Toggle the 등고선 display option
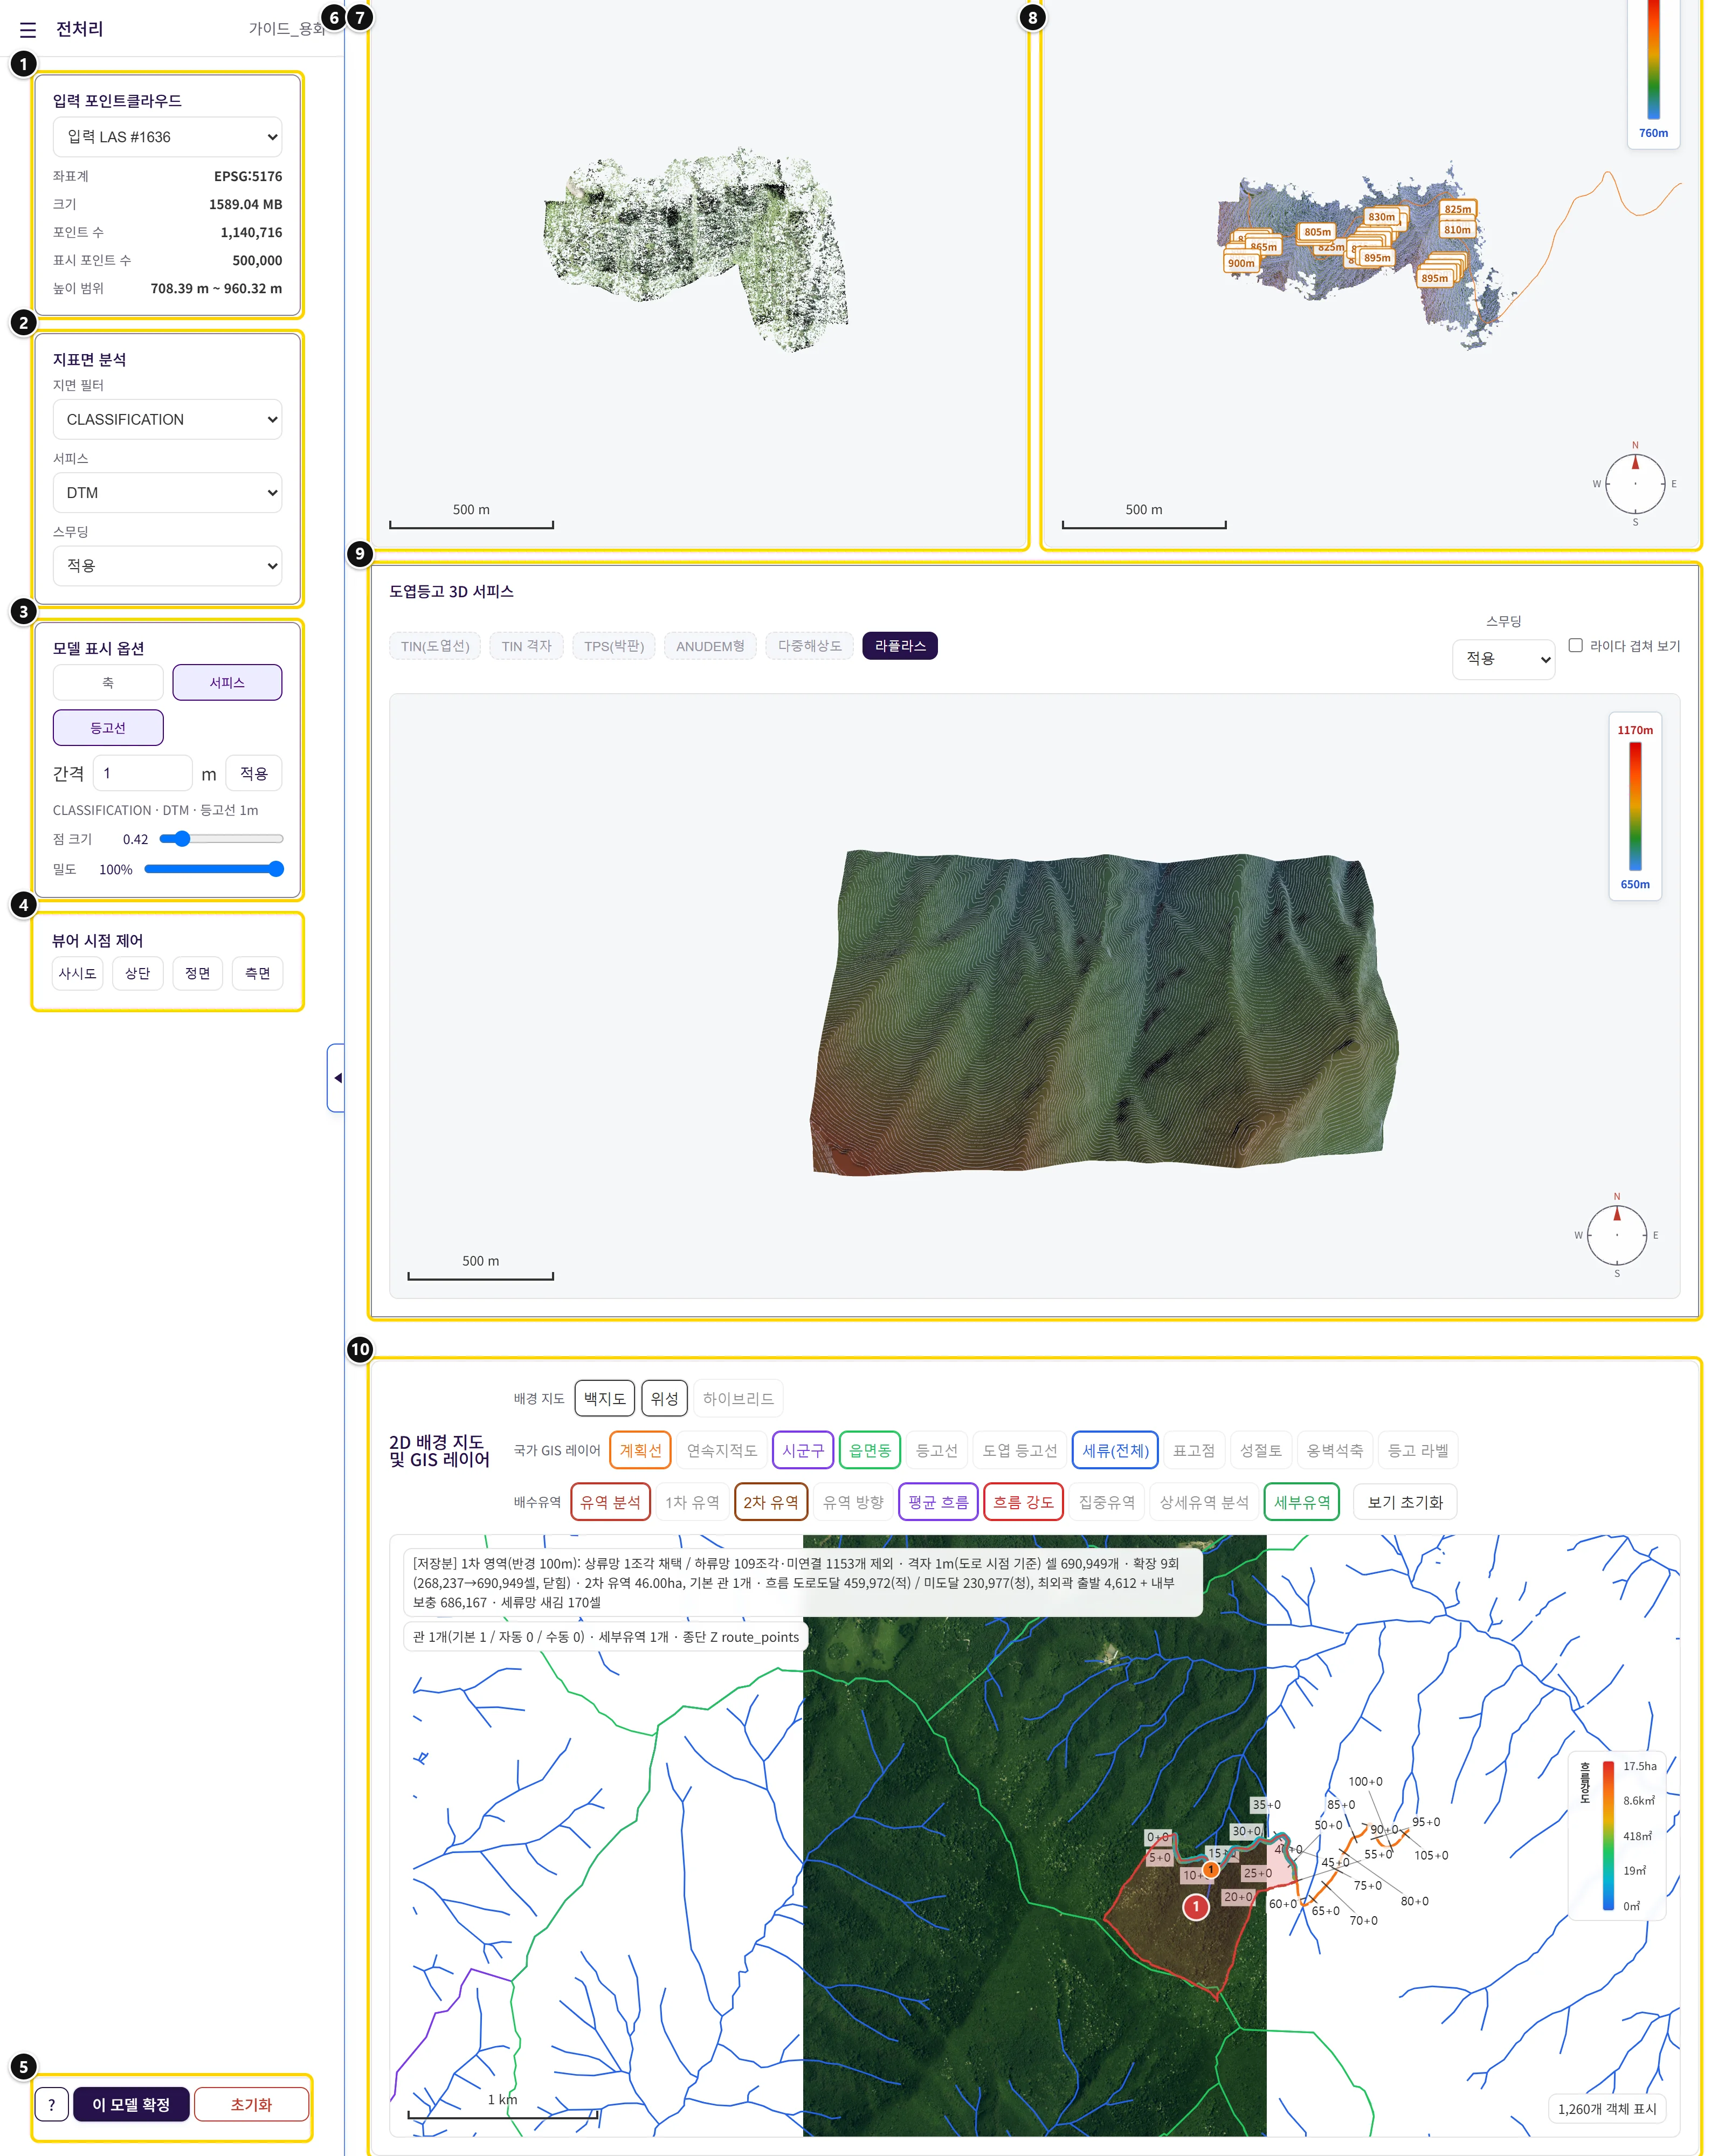Image resolution: width=1725 pixels, height=2156 pixels. pyautogui.click(x=108, y=727)
